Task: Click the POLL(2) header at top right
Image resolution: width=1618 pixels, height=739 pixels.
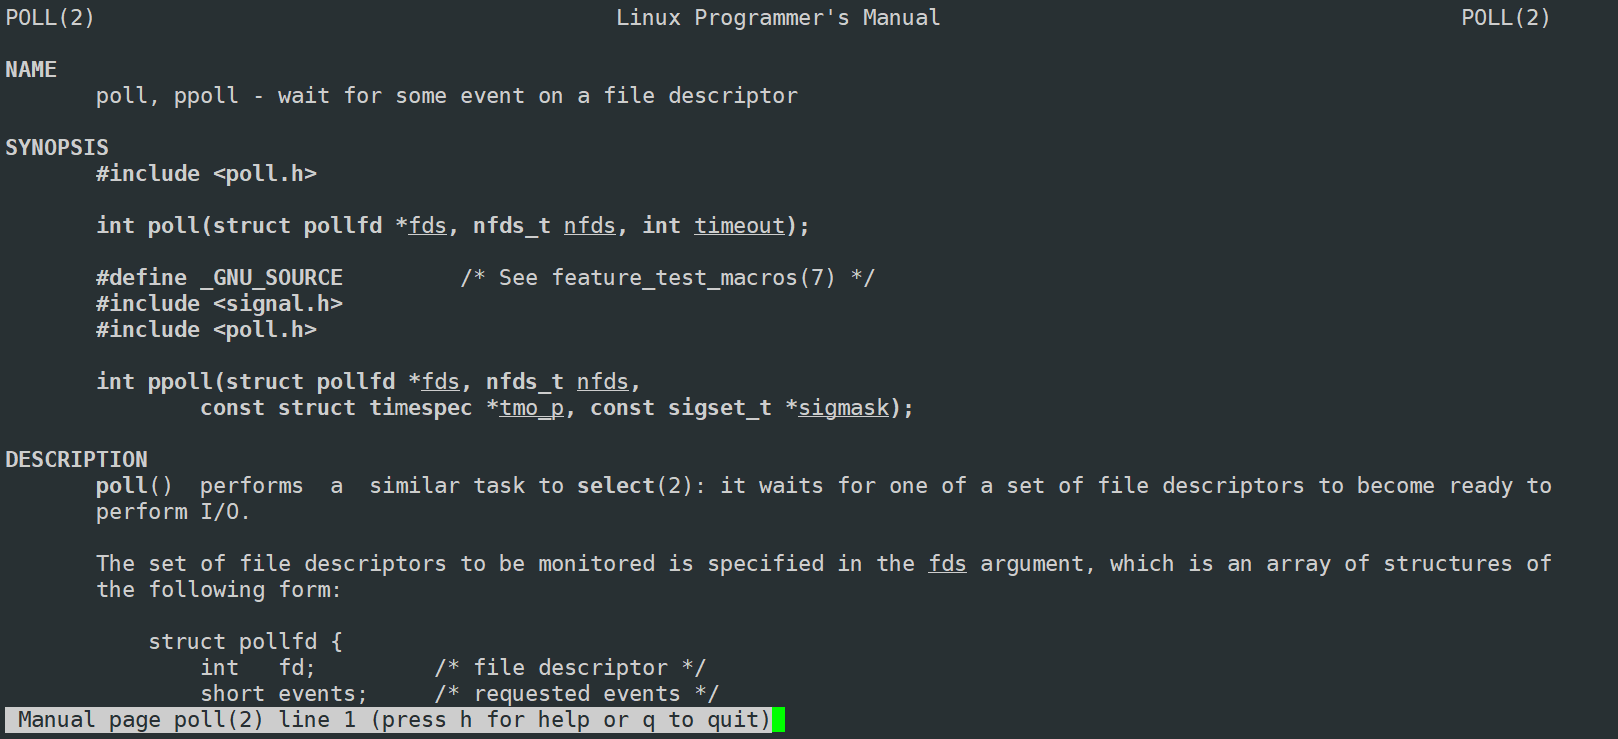Action: tap(1506, 18)
